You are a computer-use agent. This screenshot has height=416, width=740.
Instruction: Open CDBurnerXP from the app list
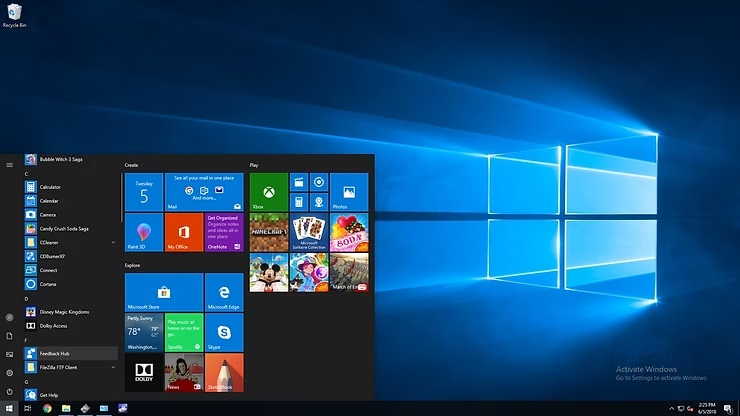71,256
